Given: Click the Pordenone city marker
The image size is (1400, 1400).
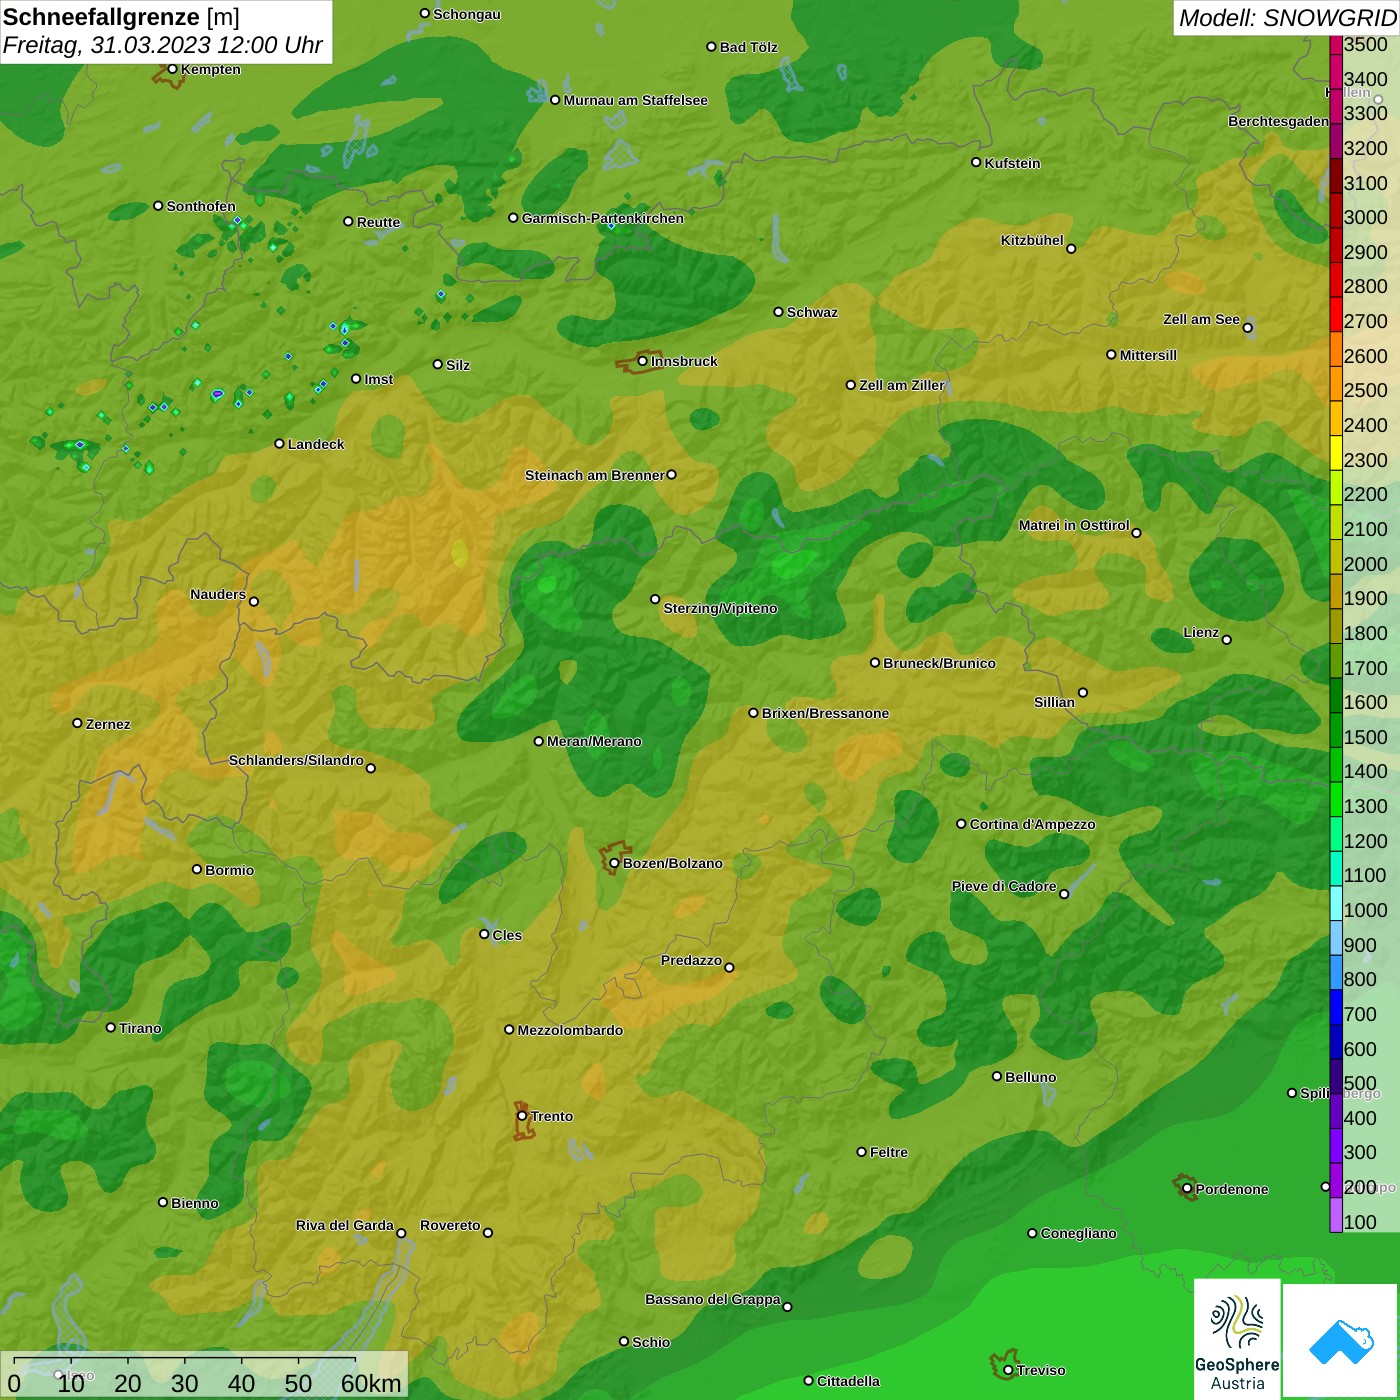Looking at the screenshot, I should tap(1187, 1189).
